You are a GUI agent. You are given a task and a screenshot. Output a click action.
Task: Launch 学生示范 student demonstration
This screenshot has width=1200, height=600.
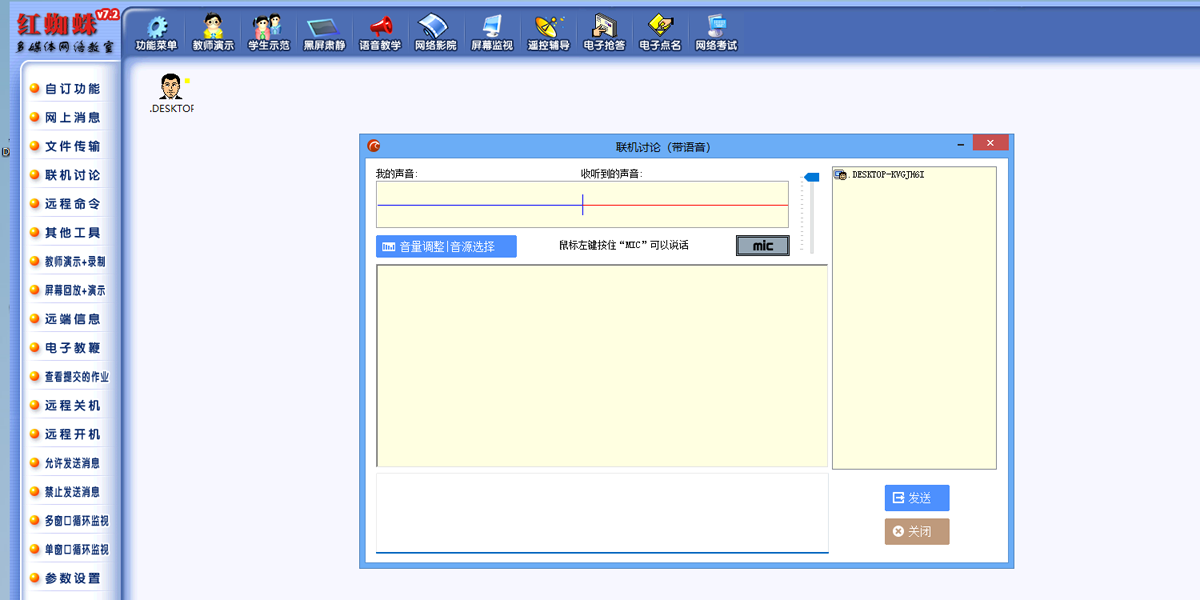coord(268,30)
